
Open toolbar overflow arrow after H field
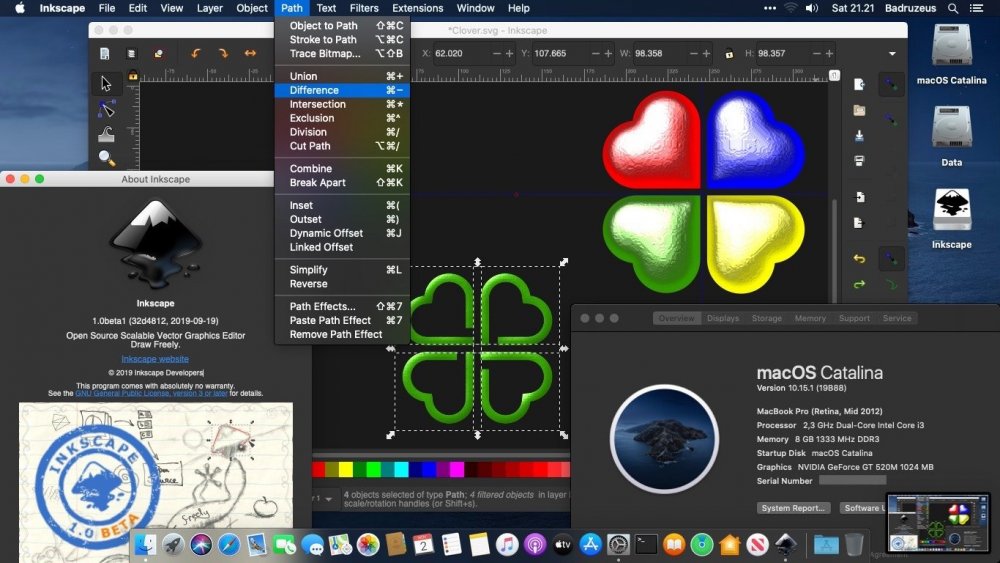pos(892,54)
